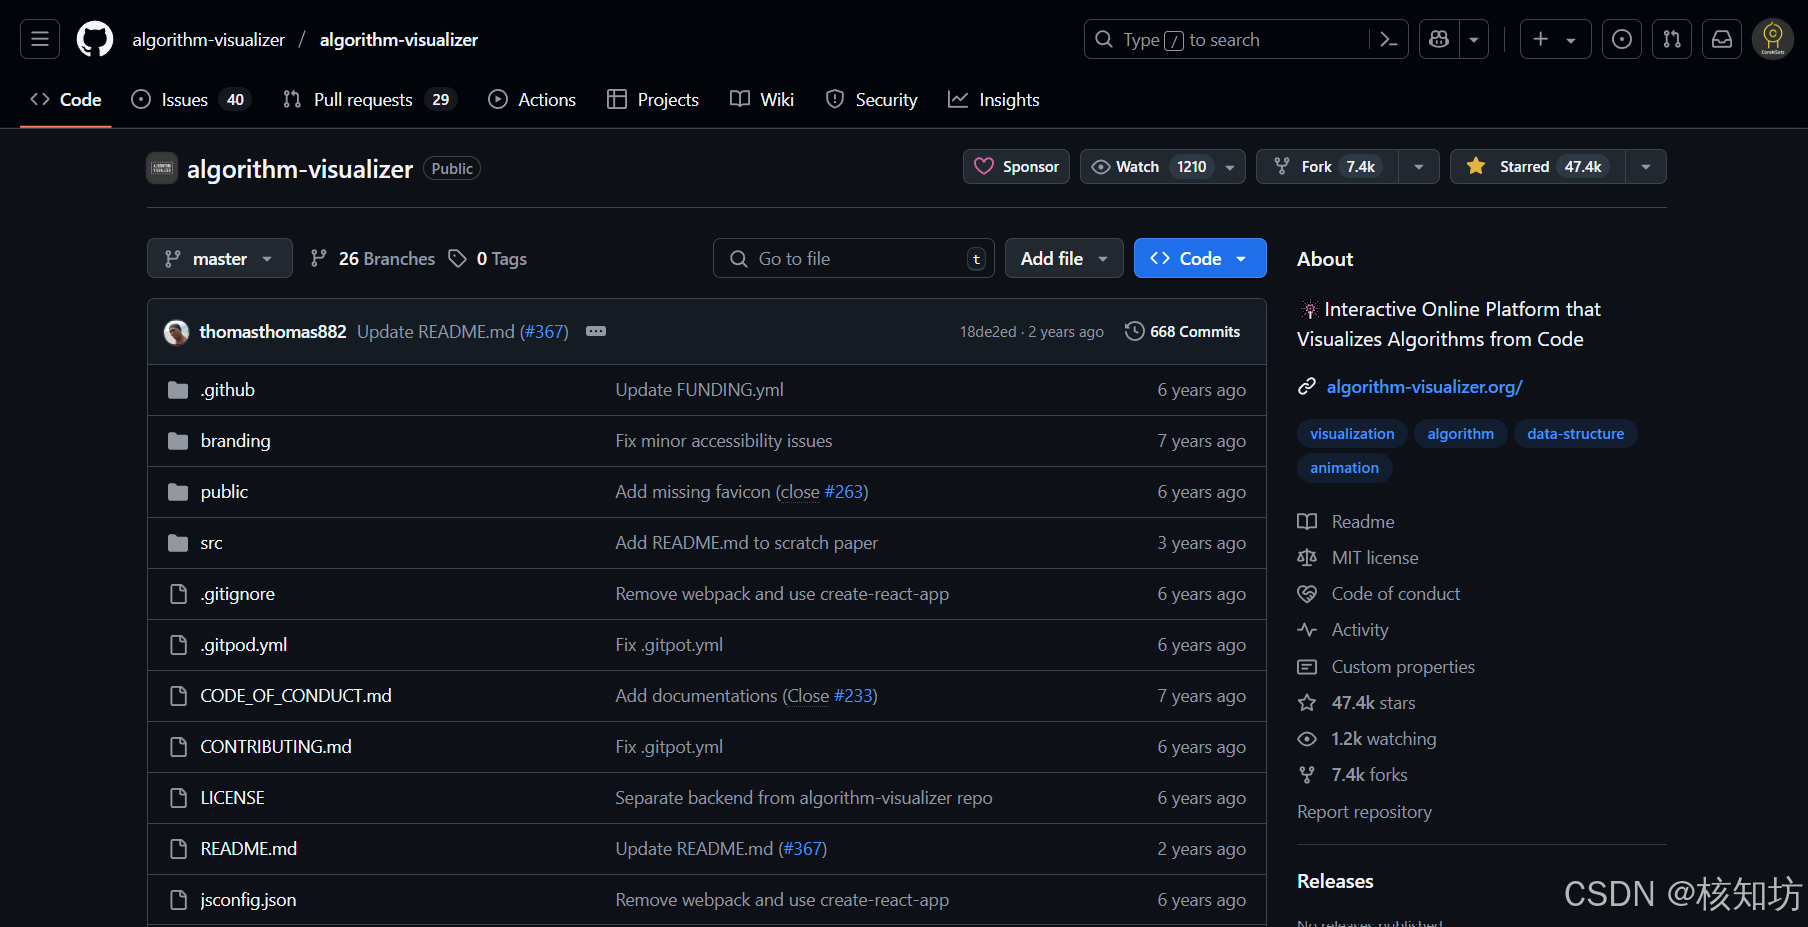The height and width of the screenshot is (927, 1808).
Task: Open the Insights tab
Action: pos(994,99)
